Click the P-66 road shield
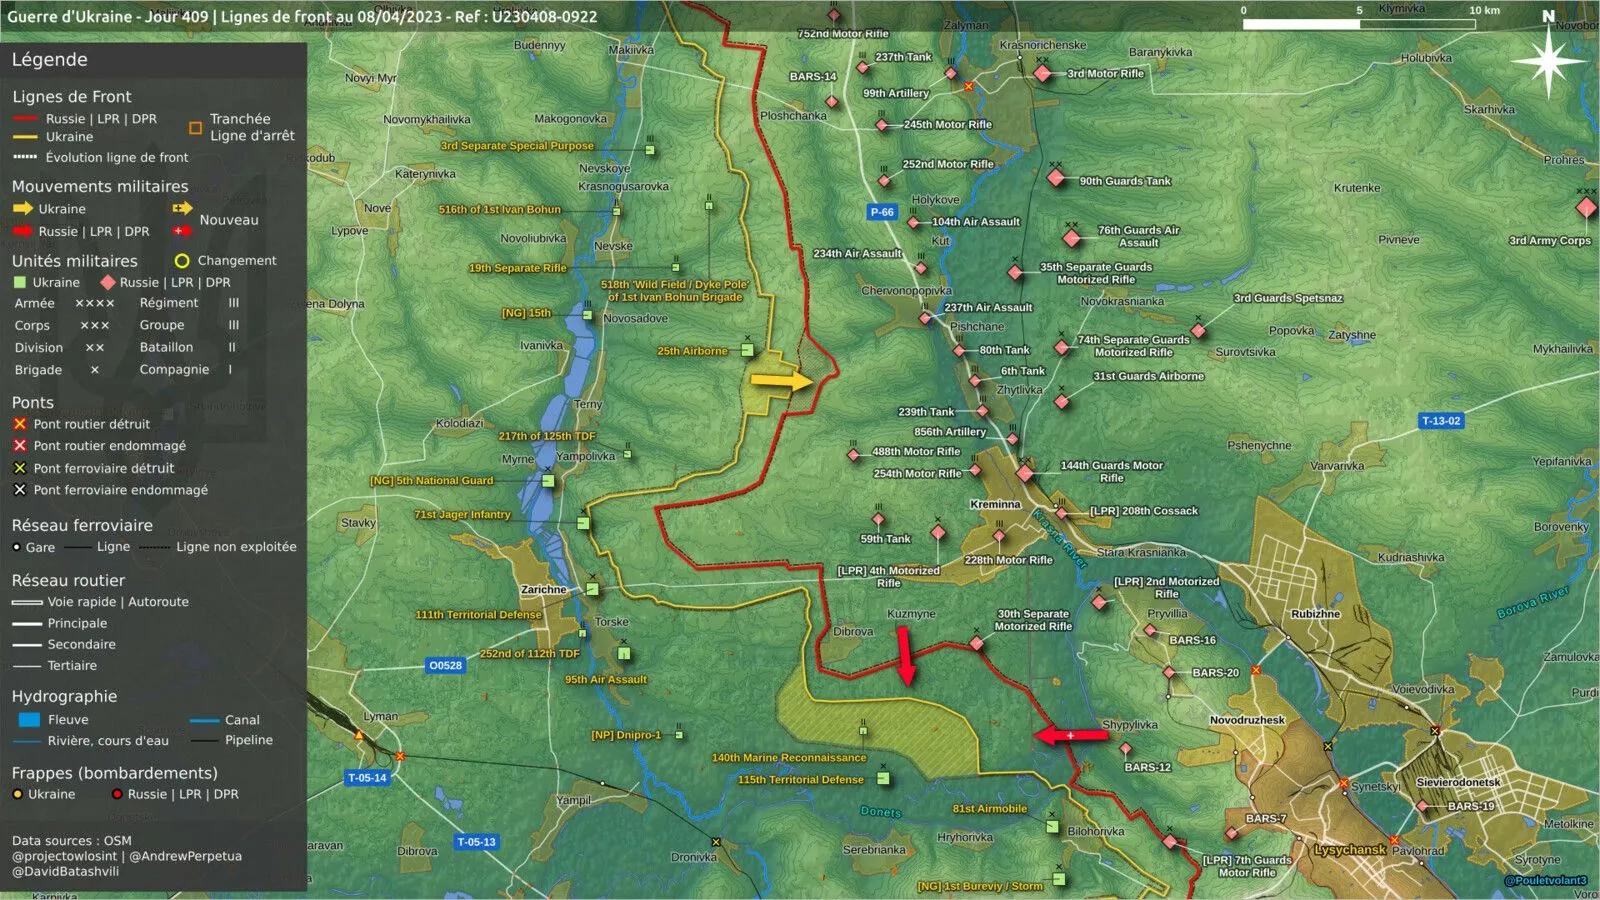The height and width of the screenshot is (900, 1600). point(882,212)
